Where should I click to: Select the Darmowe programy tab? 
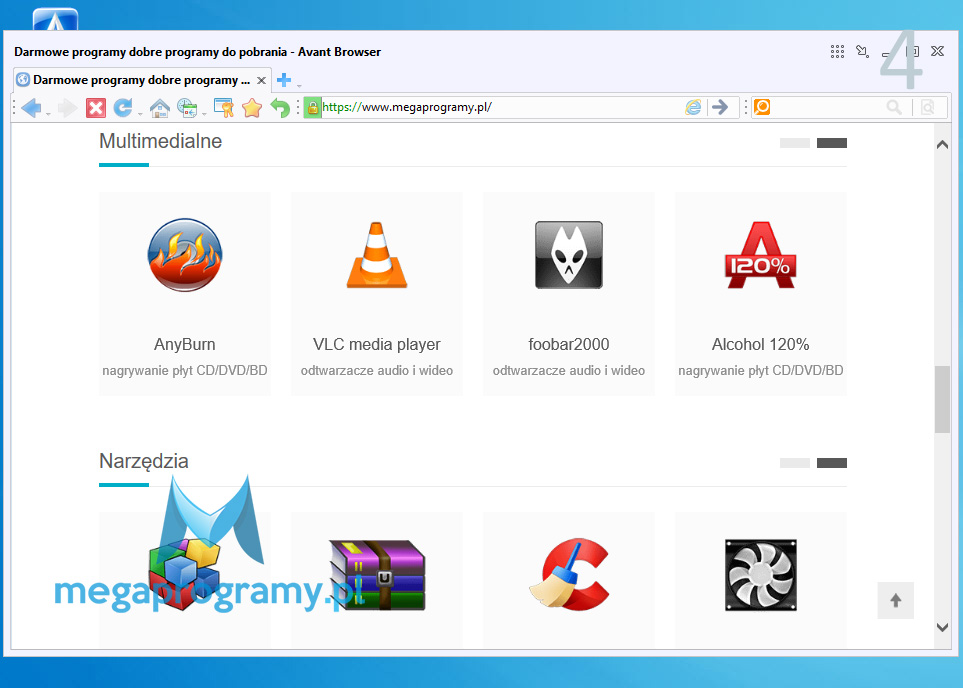coord(141,80)
